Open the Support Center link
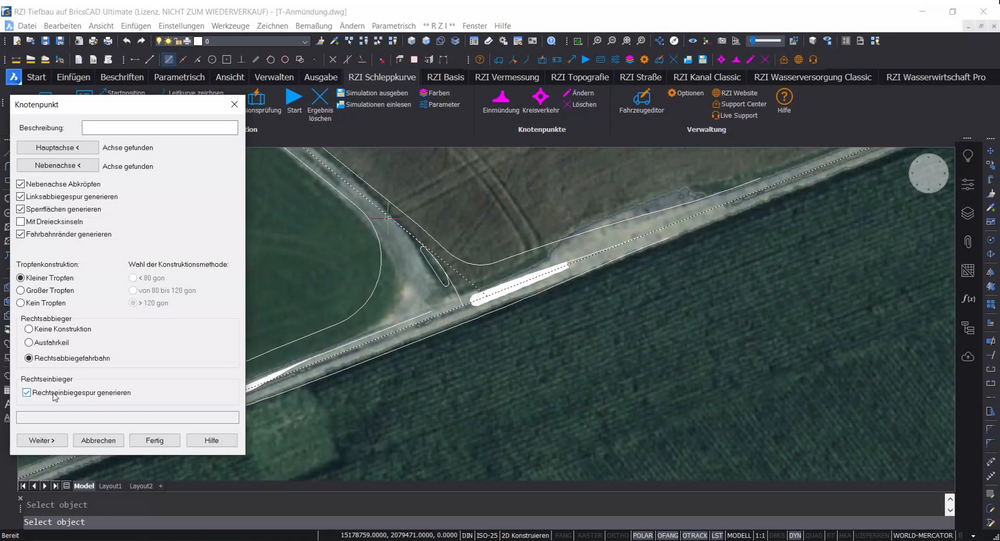Screen dimensions: 1000x541 point(739,104)
